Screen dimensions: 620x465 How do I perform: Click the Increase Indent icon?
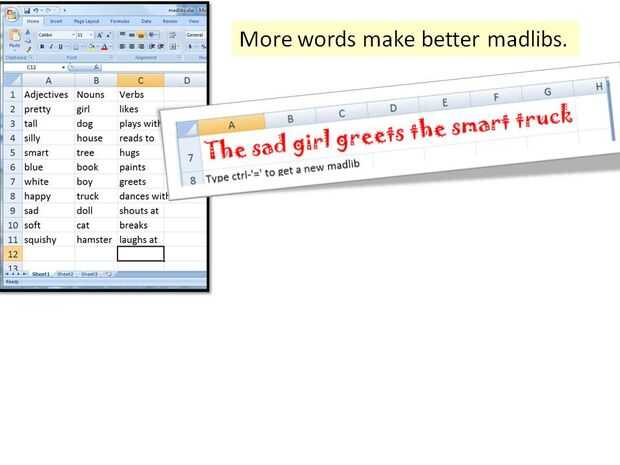[x=161, y=47]
